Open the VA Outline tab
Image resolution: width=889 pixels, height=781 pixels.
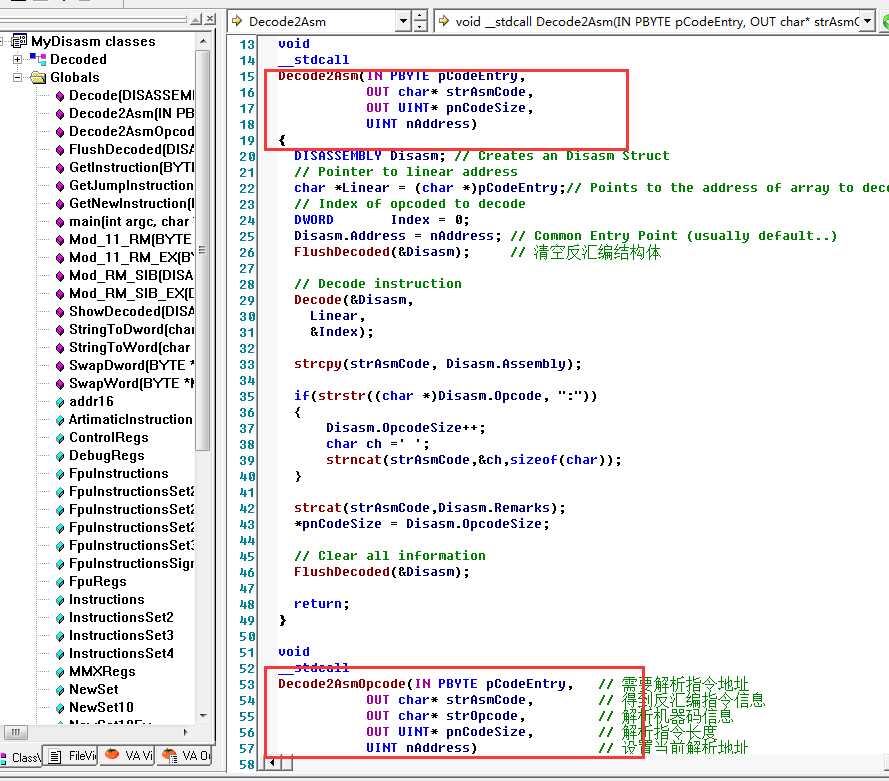pyautogui.click(x=186, y=756)
